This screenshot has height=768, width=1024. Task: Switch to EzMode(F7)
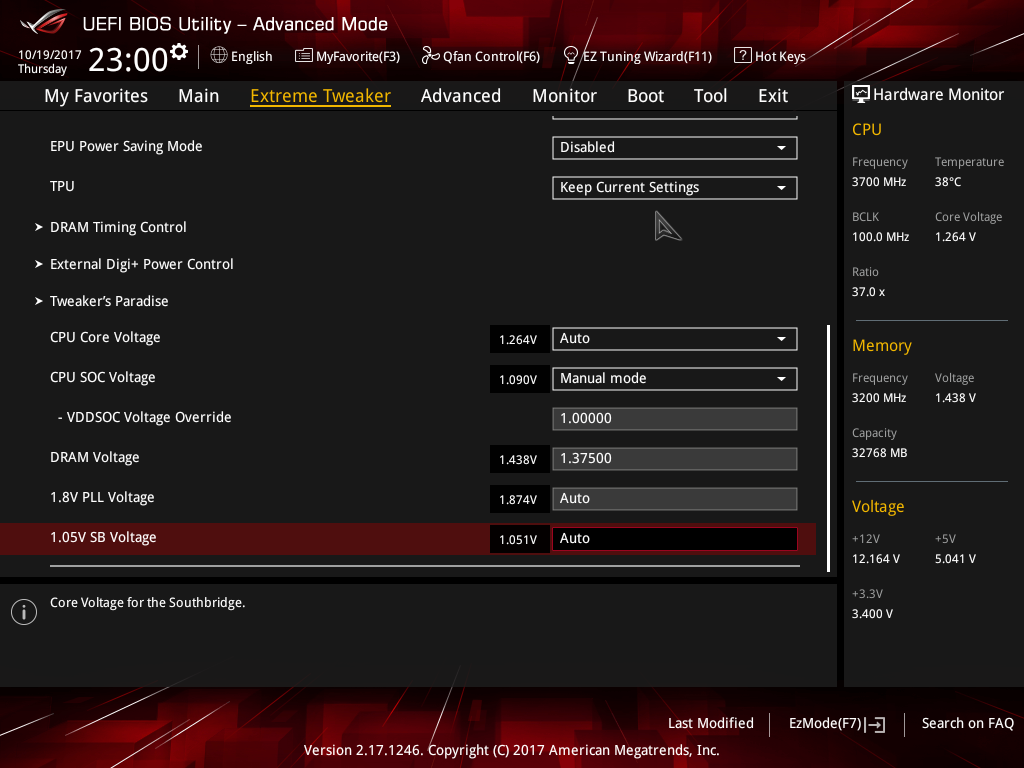point(837,724)
